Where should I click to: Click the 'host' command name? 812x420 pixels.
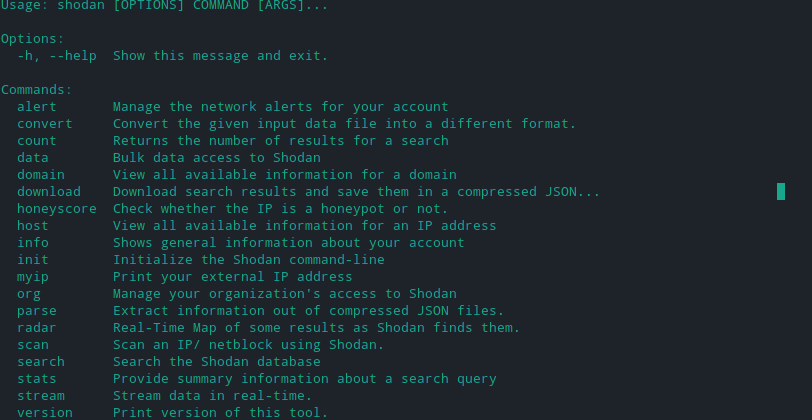tap(33, 226)
